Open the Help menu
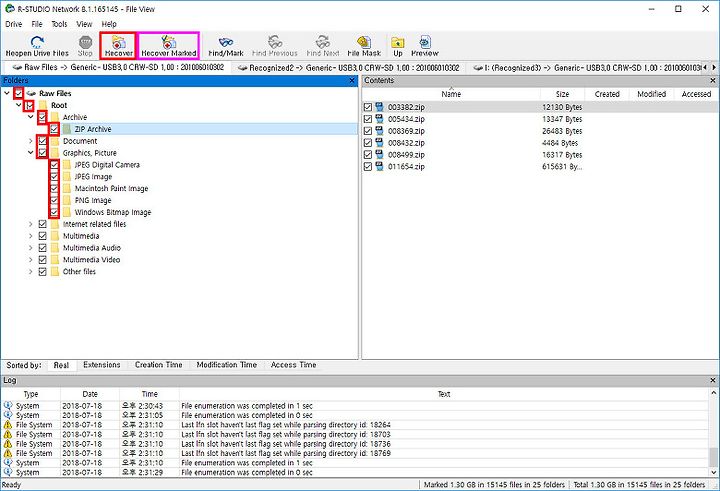The image size is (720, 491). coord(109,24)
